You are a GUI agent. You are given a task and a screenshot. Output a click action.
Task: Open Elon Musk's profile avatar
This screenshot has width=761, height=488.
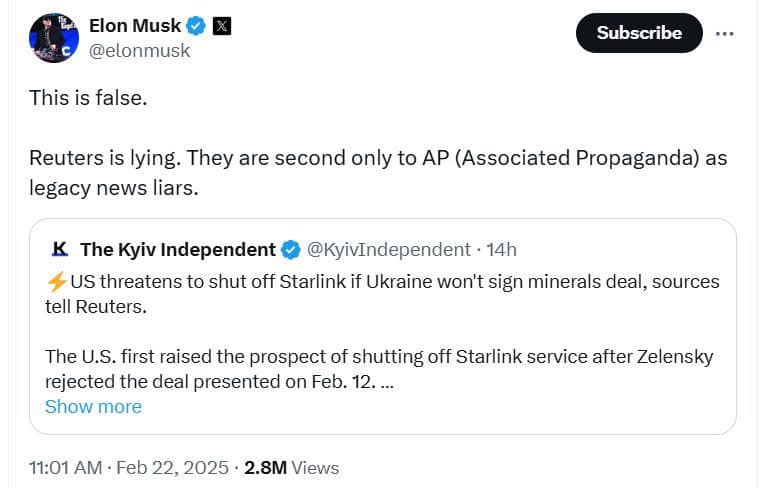pos(54,39)
